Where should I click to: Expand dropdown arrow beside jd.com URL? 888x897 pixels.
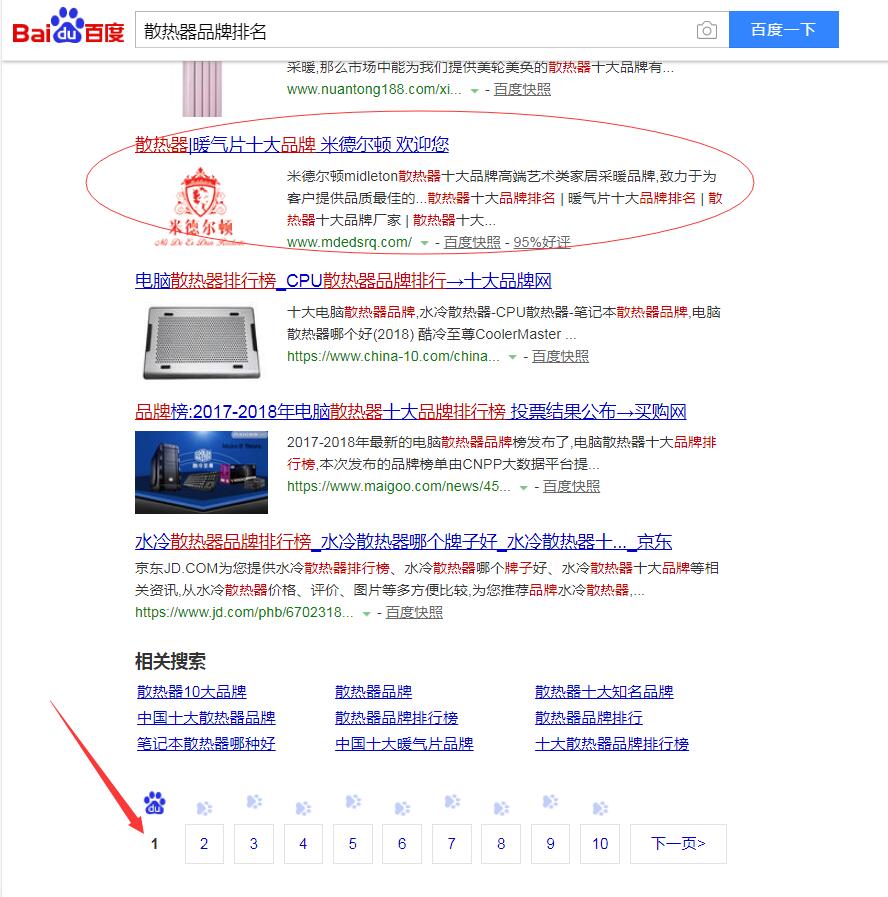click(x=367, y=613)
